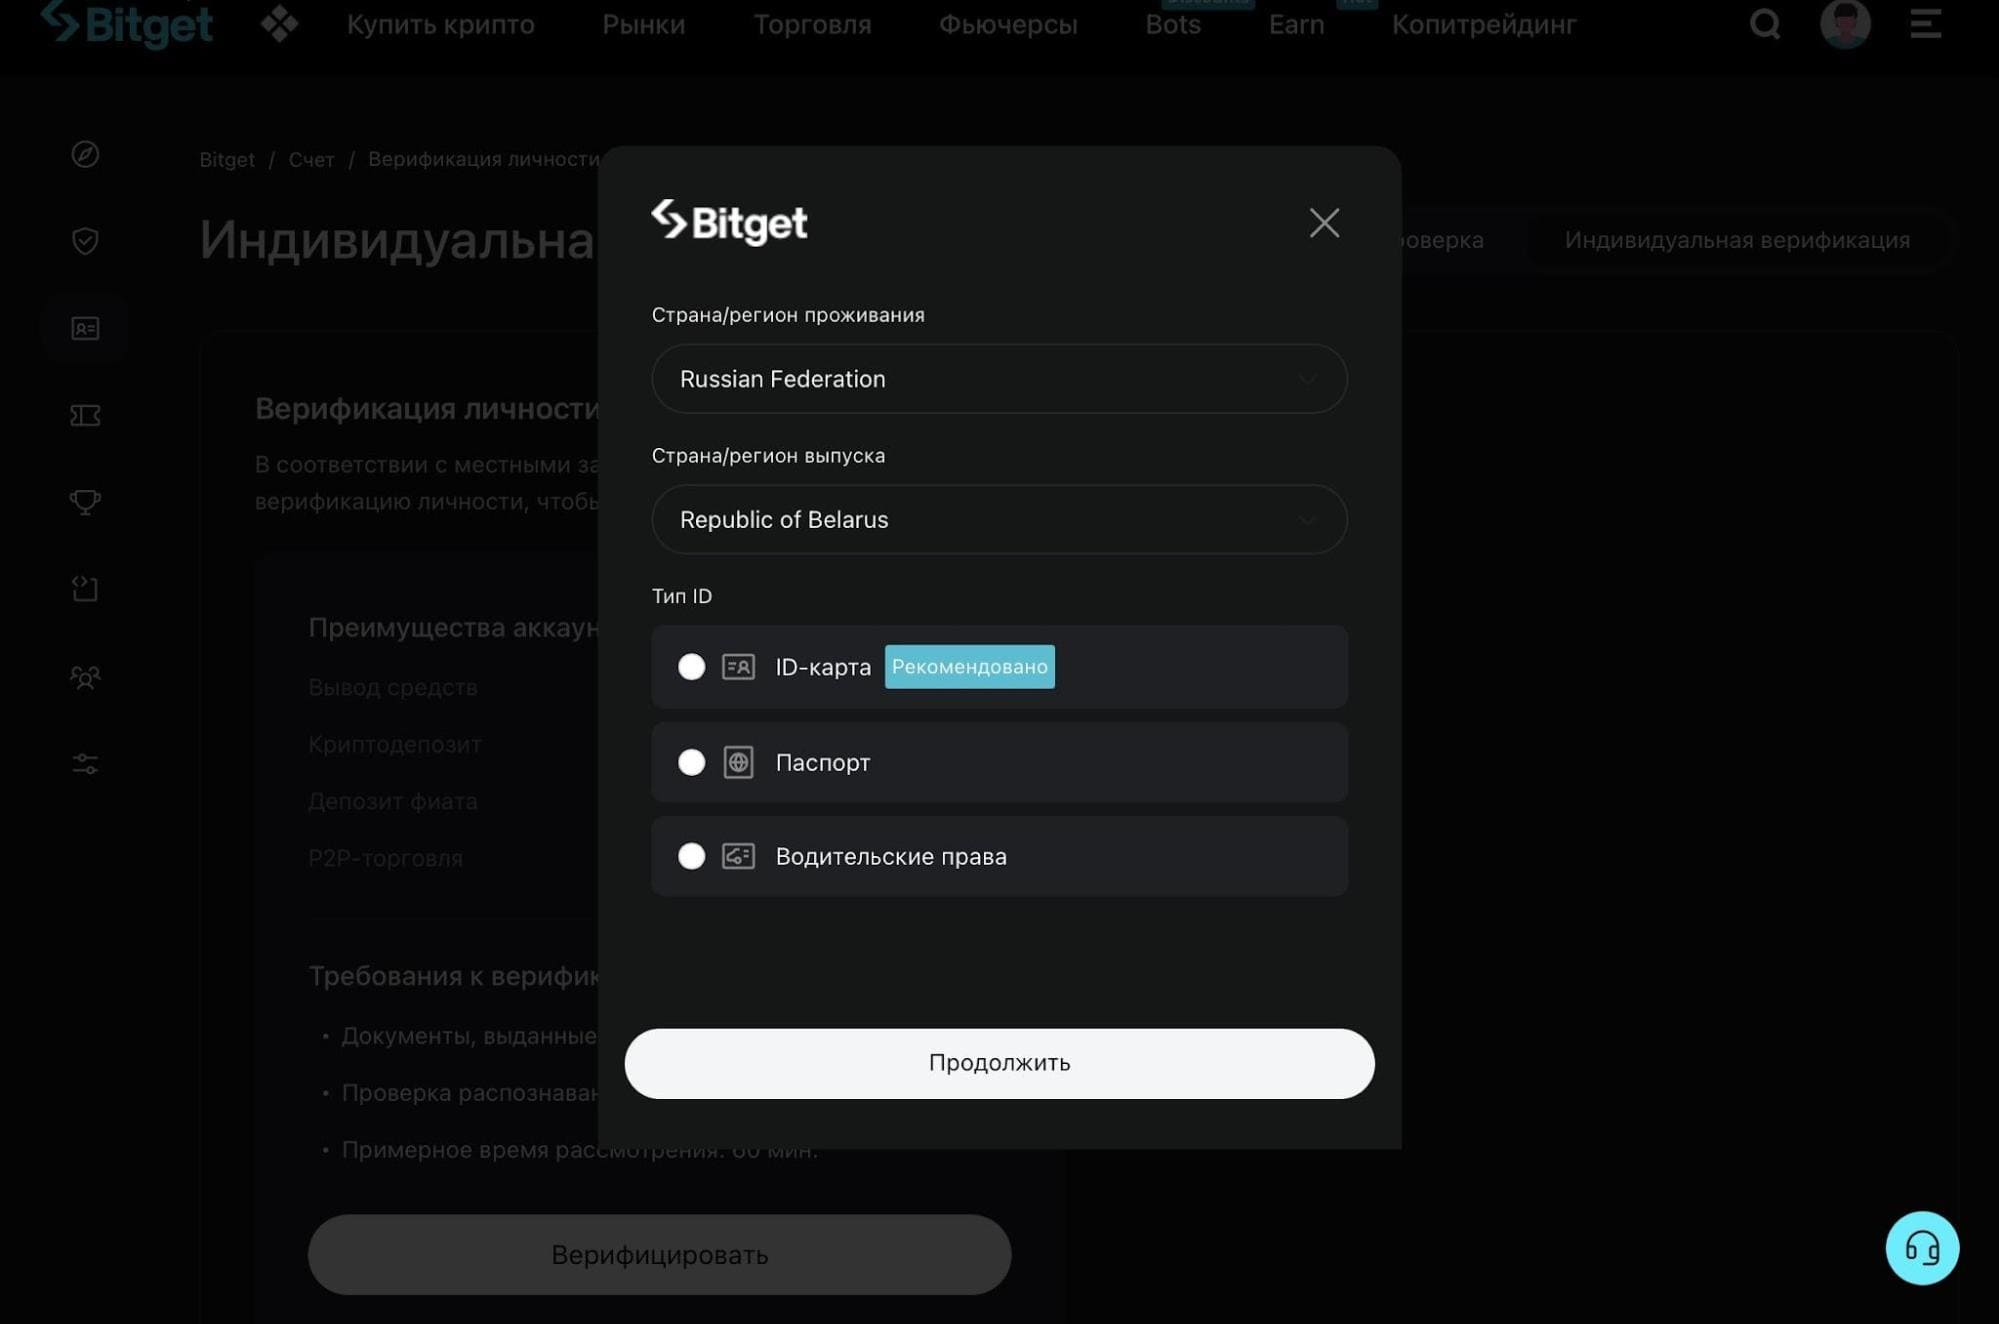The width and height of the screenshot is (1999, 1324).
Task: Open the hamburger menu icon
Action: point(1925,24)
